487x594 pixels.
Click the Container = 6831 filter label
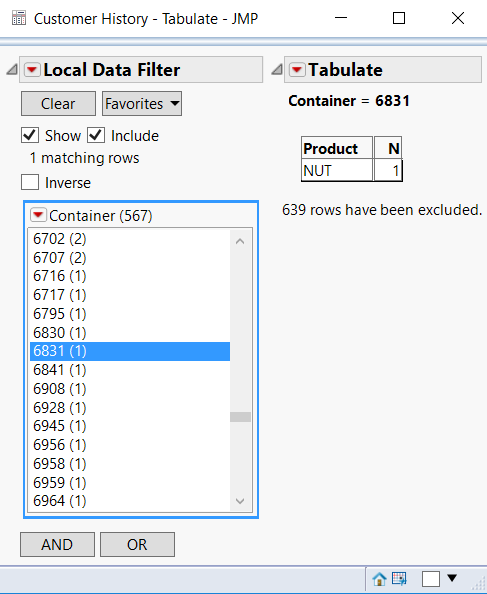click(349, 101)
